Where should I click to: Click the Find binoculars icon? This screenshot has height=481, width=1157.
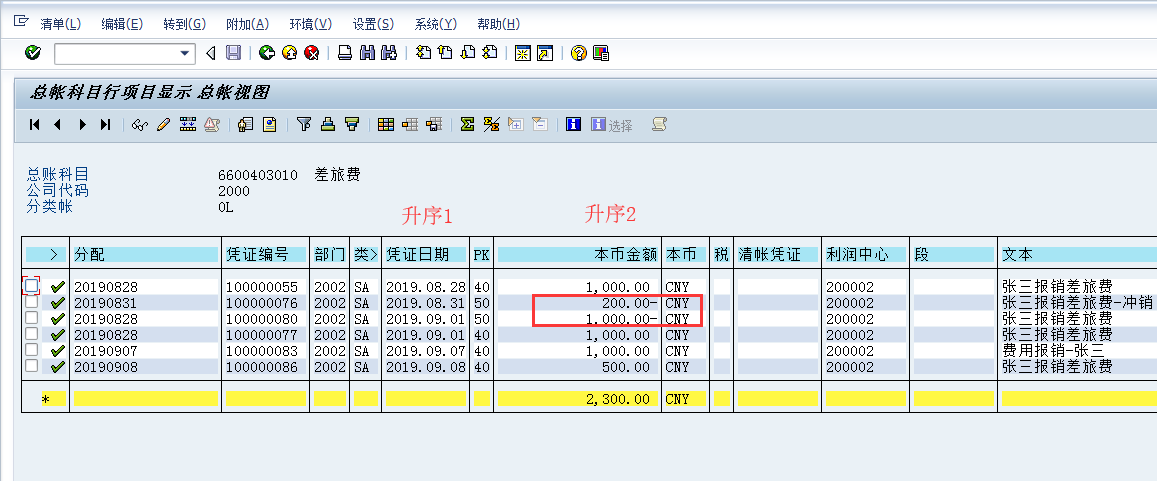click(367, 53)
